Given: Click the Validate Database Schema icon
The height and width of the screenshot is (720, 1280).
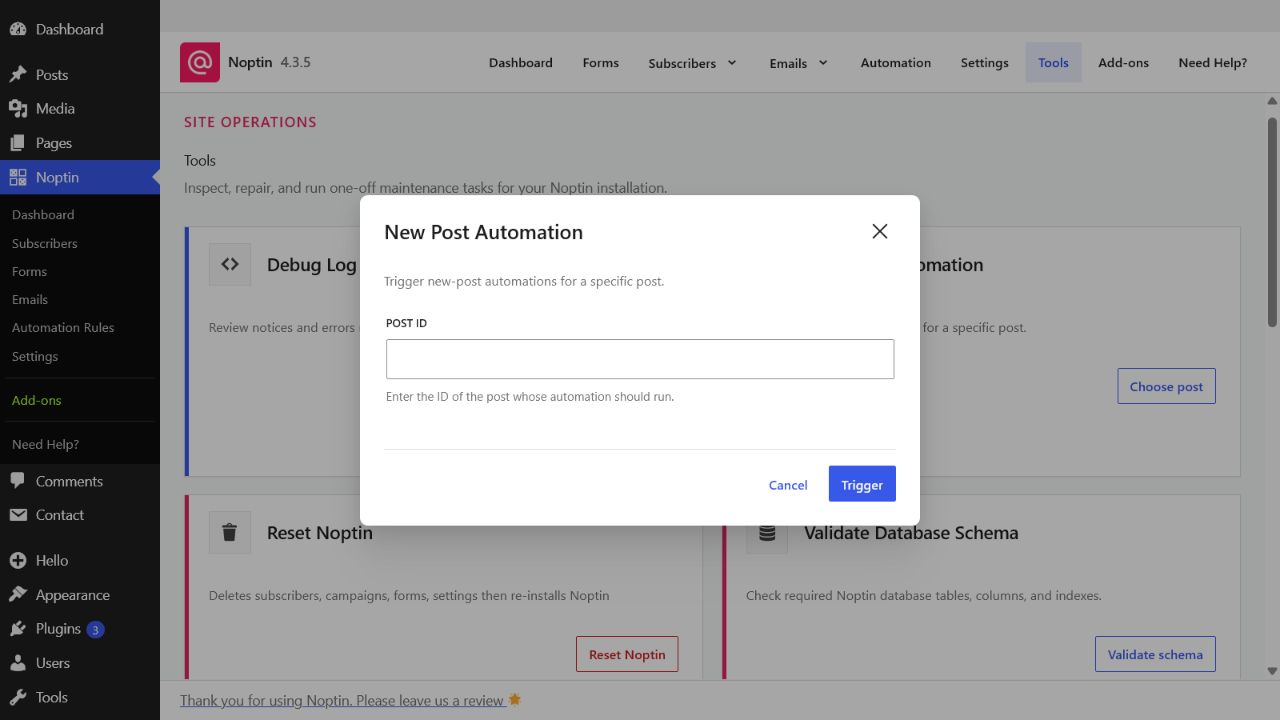Looking at the screenshot, I should click(x=767, y=533).
